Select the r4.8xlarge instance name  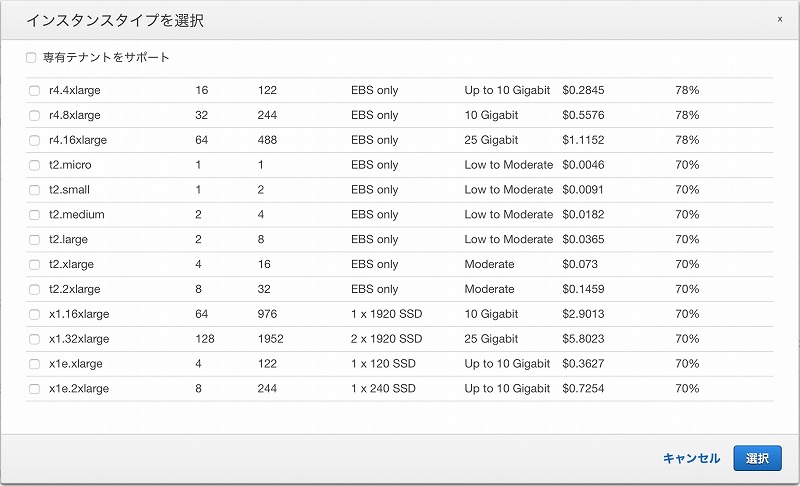point(74,115)
